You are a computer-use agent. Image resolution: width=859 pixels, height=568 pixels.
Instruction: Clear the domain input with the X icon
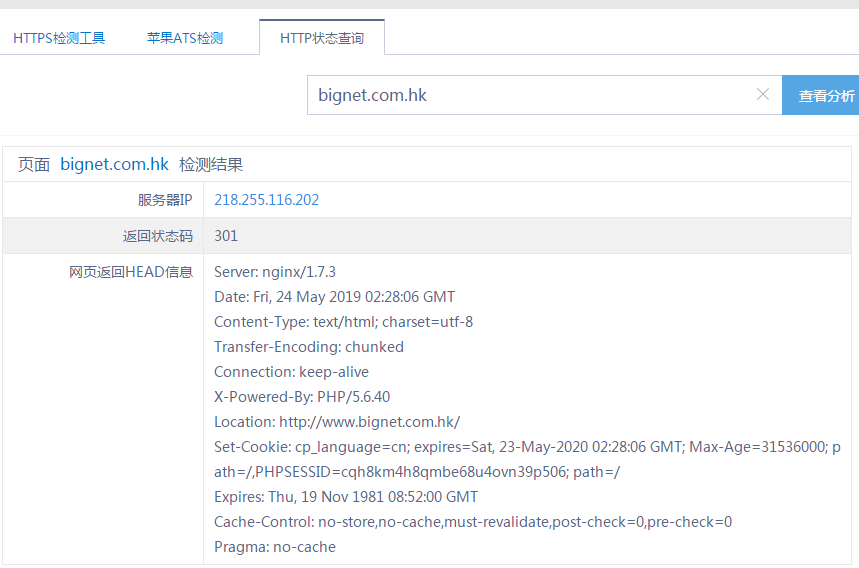click(763, 94)
